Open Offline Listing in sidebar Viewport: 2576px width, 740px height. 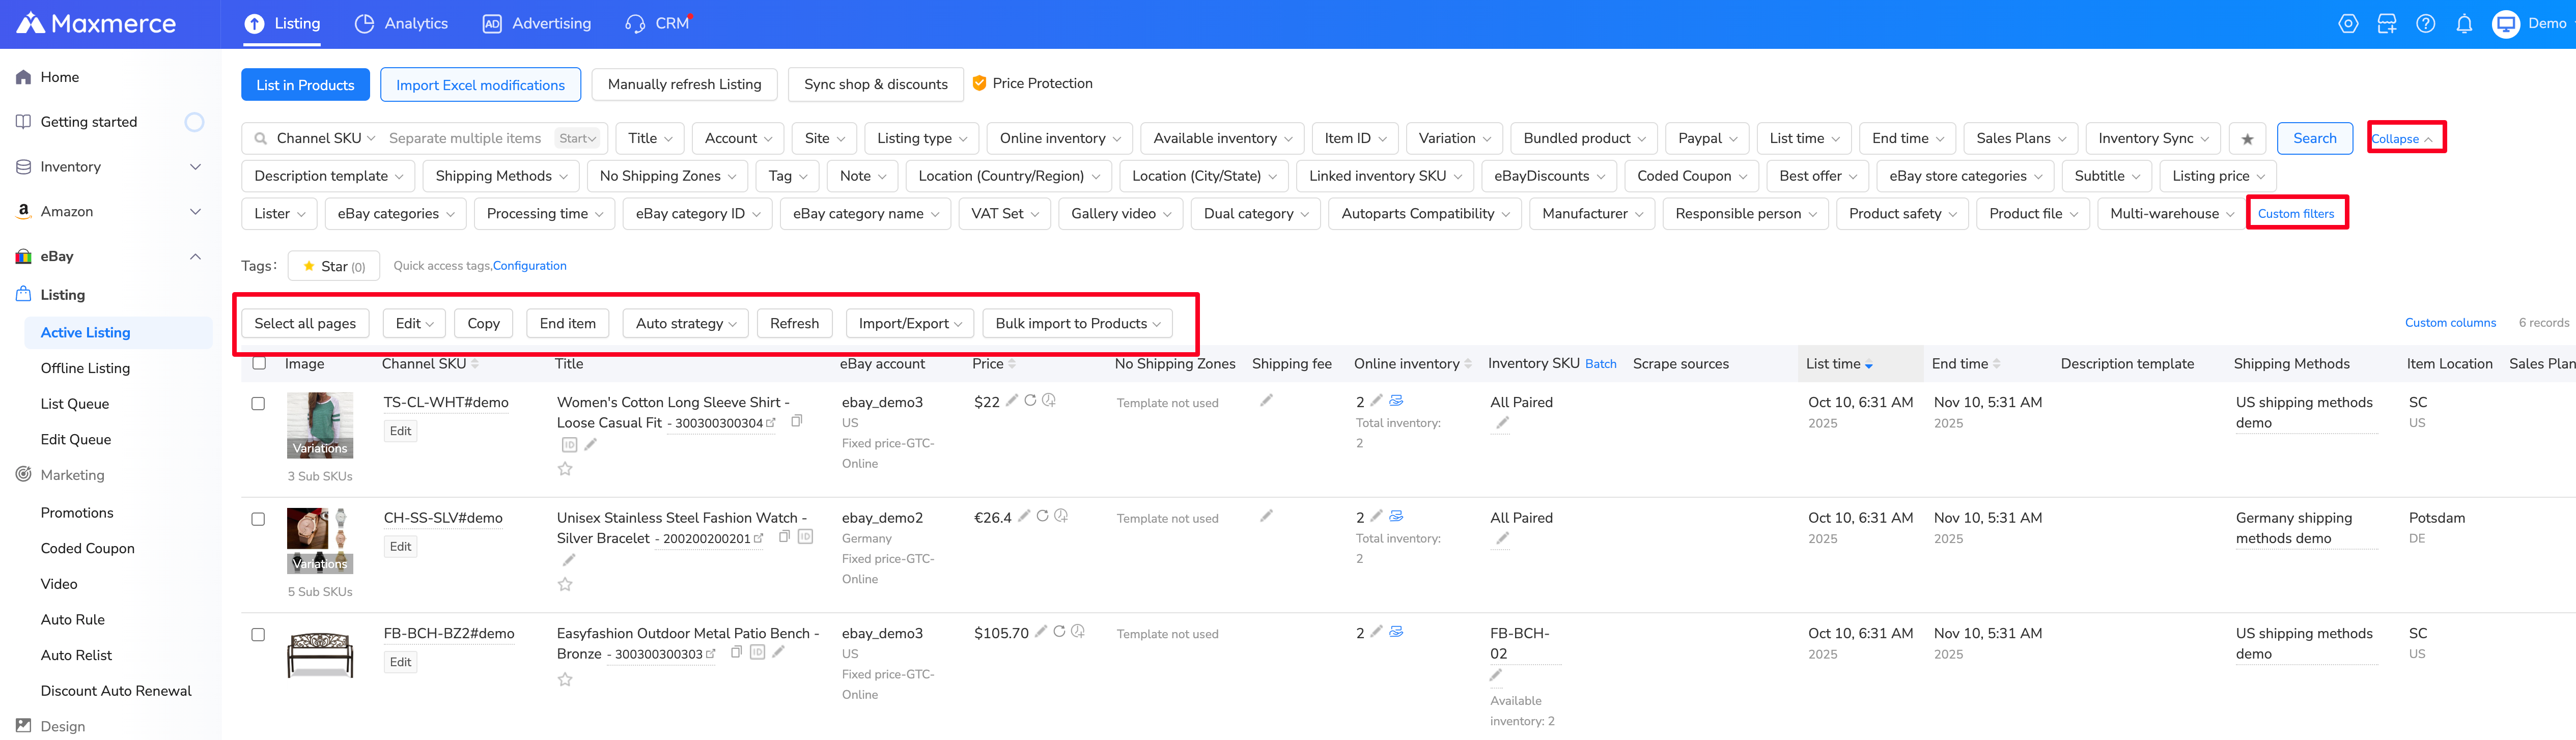85,368
